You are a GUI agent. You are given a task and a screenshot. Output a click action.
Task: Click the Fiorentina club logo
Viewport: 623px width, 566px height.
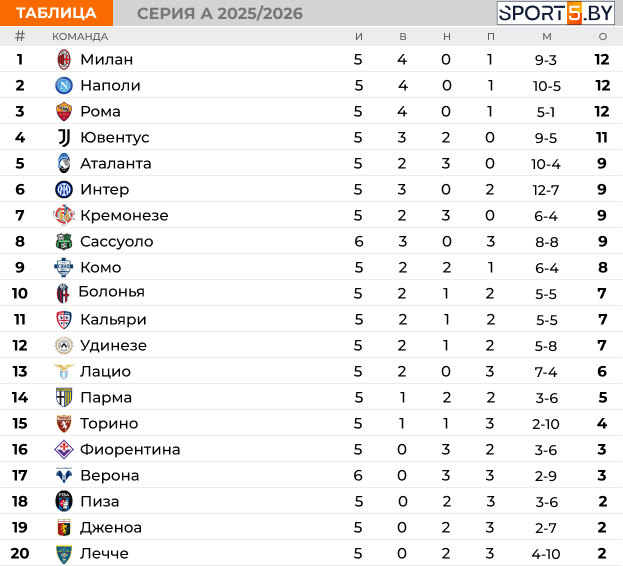64,449
